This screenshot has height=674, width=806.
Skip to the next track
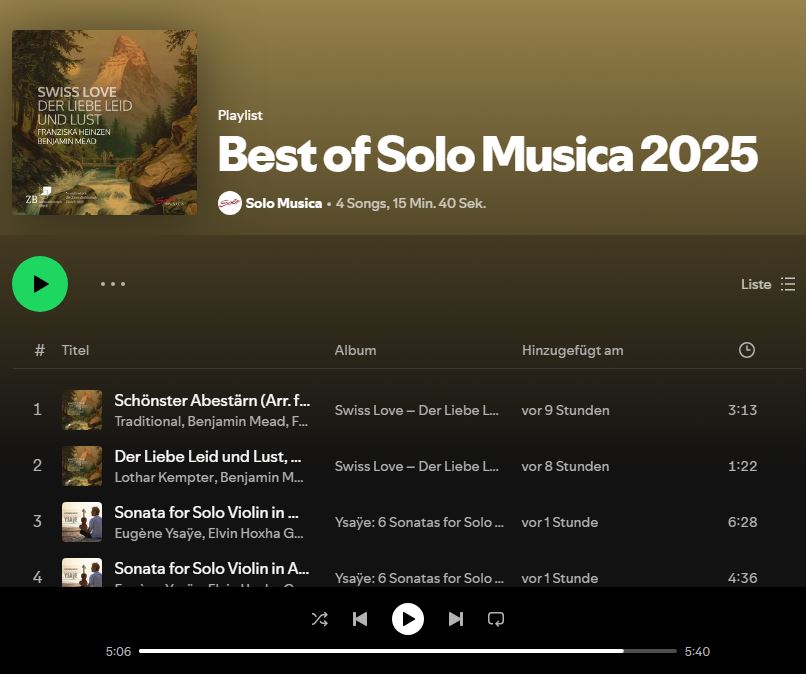click(456, 619)
